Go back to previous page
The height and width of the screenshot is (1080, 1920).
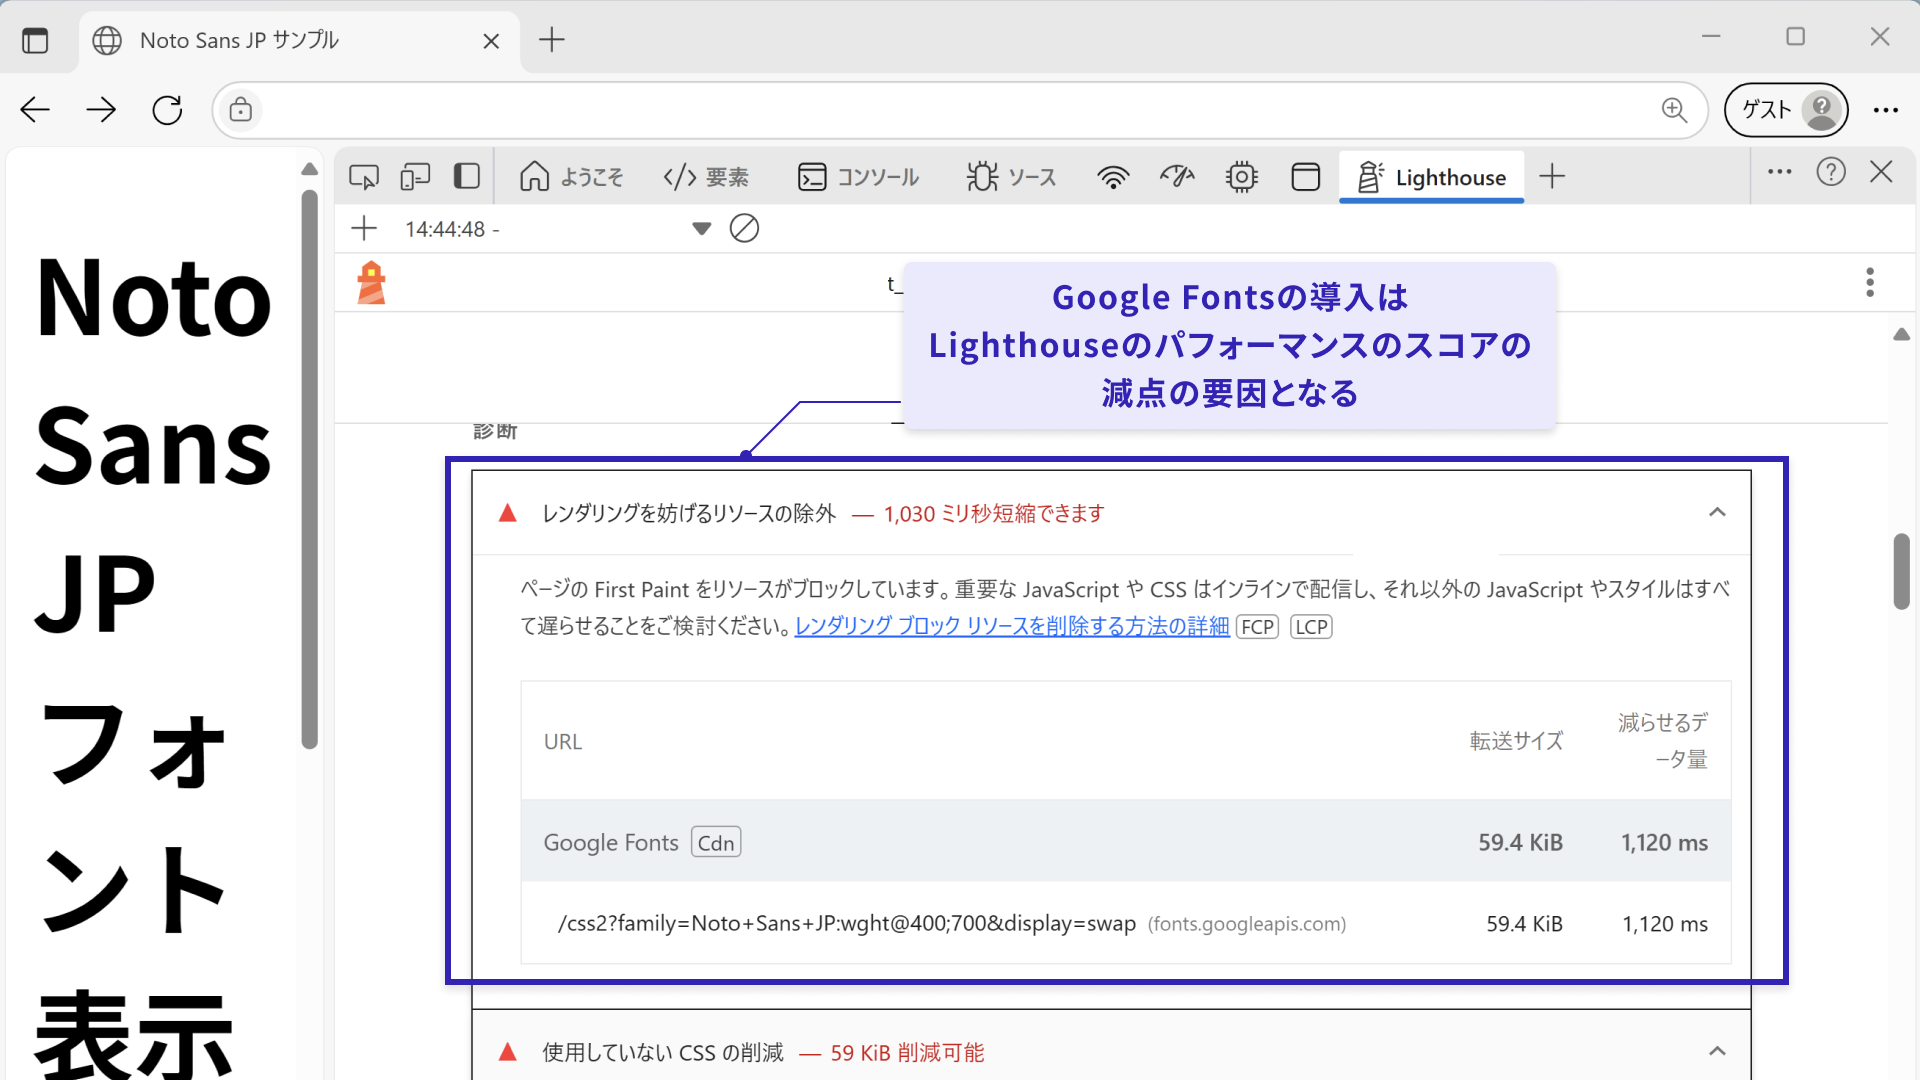(35, 110)
